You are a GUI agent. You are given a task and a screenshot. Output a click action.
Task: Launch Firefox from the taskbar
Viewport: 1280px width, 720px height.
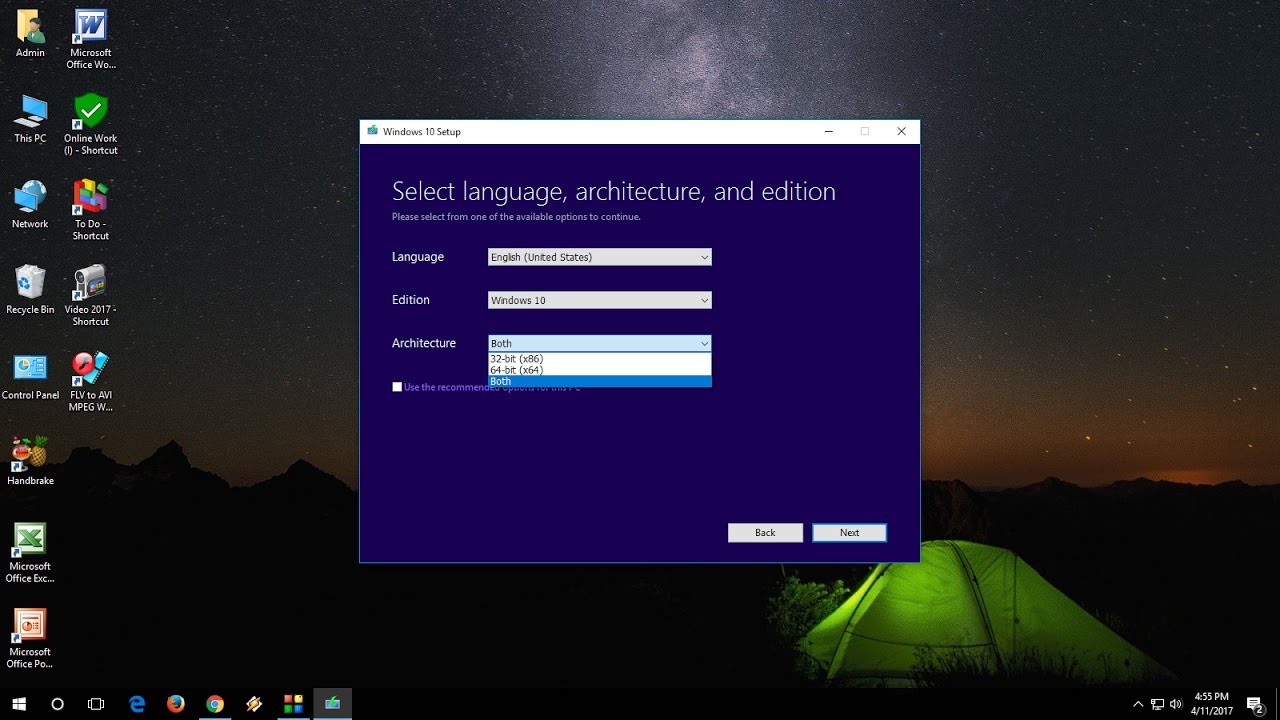[x=176, y=704]
